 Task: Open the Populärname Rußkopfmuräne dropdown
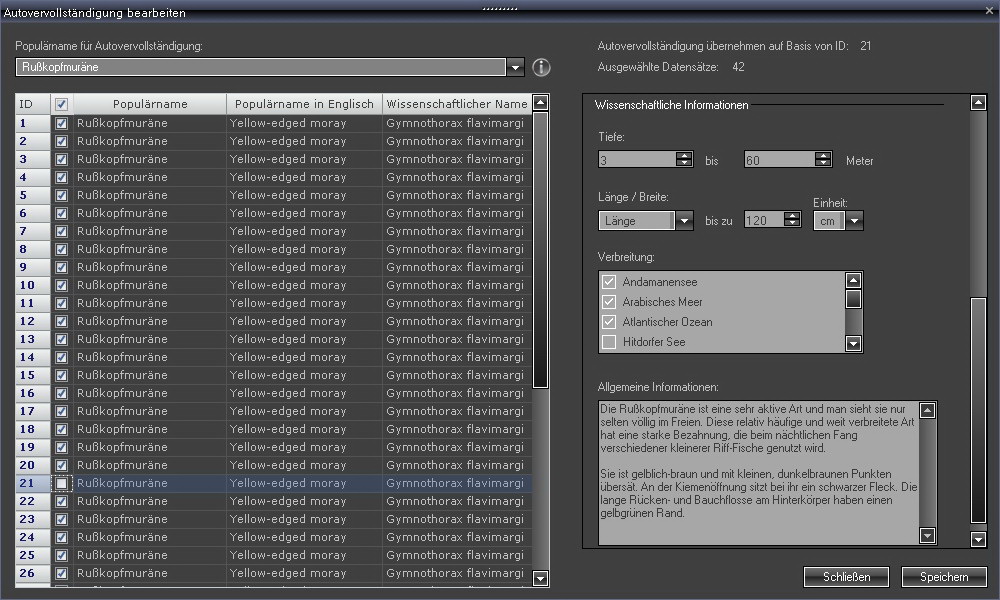516,68
